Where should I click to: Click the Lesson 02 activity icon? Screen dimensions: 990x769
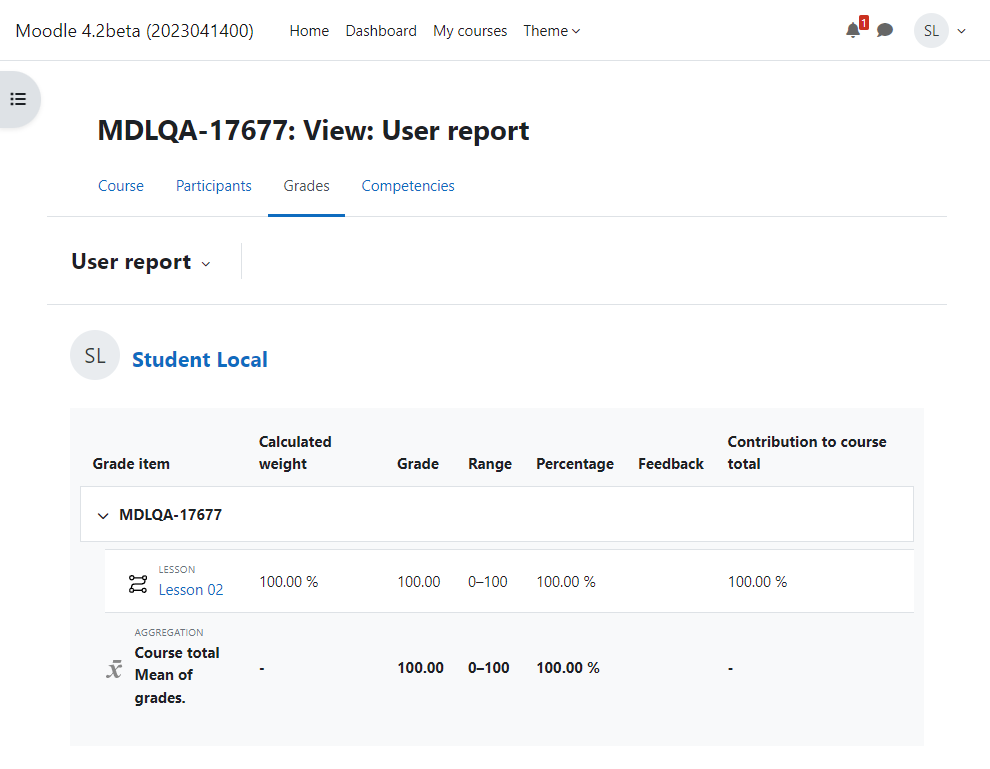coord(138,583)
